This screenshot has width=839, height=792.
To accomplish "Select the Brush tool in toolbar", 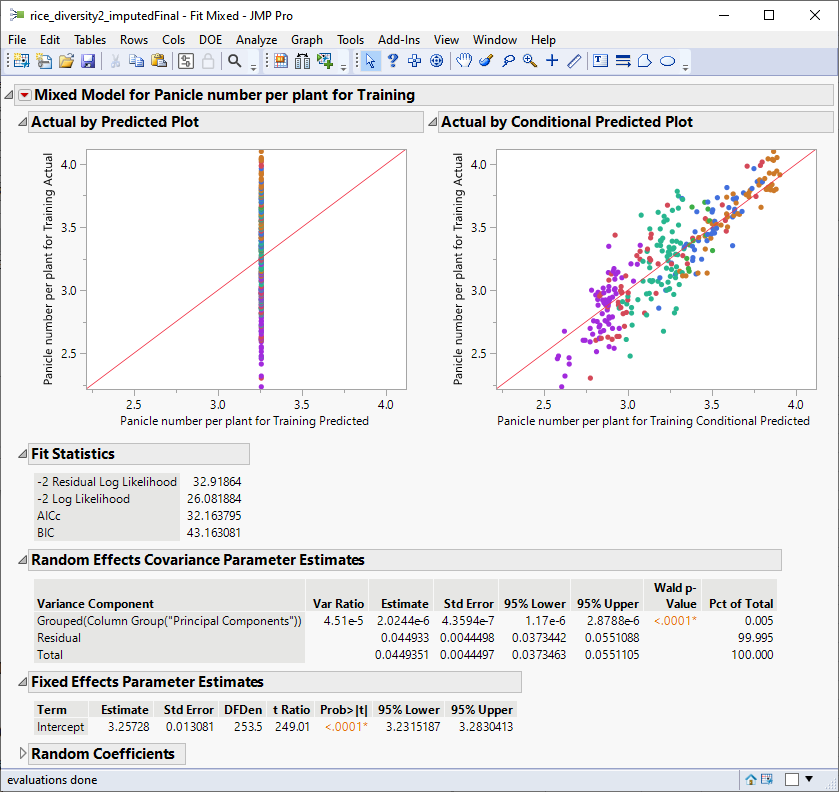I will [x=486, y=61].
